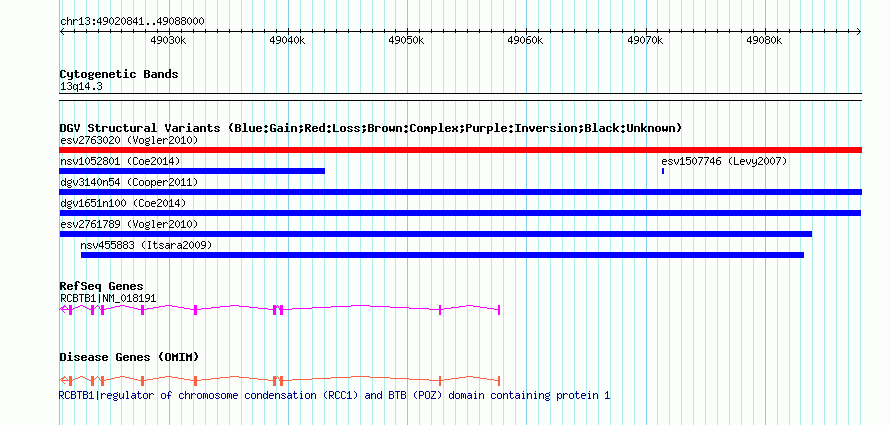The width and height of the screenshot is (890, 425).
Task: Click the 49070k ruler tick label
Action: [645, 40]
